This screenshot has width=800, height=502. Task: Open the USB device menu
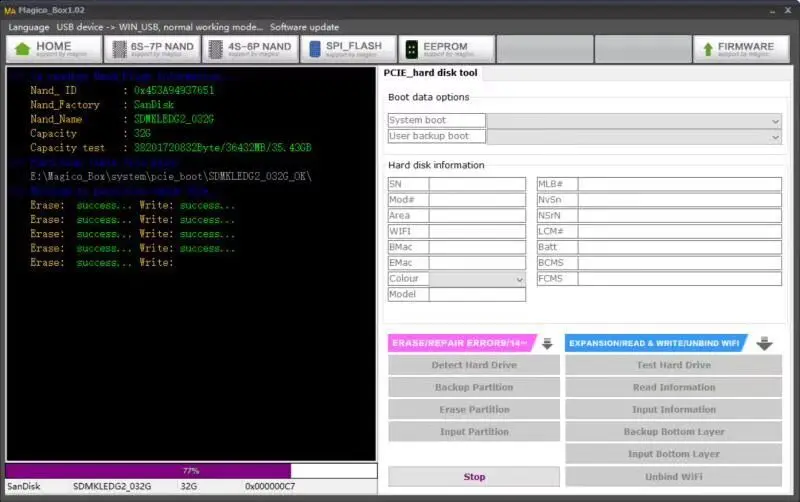tap(160, 27)
